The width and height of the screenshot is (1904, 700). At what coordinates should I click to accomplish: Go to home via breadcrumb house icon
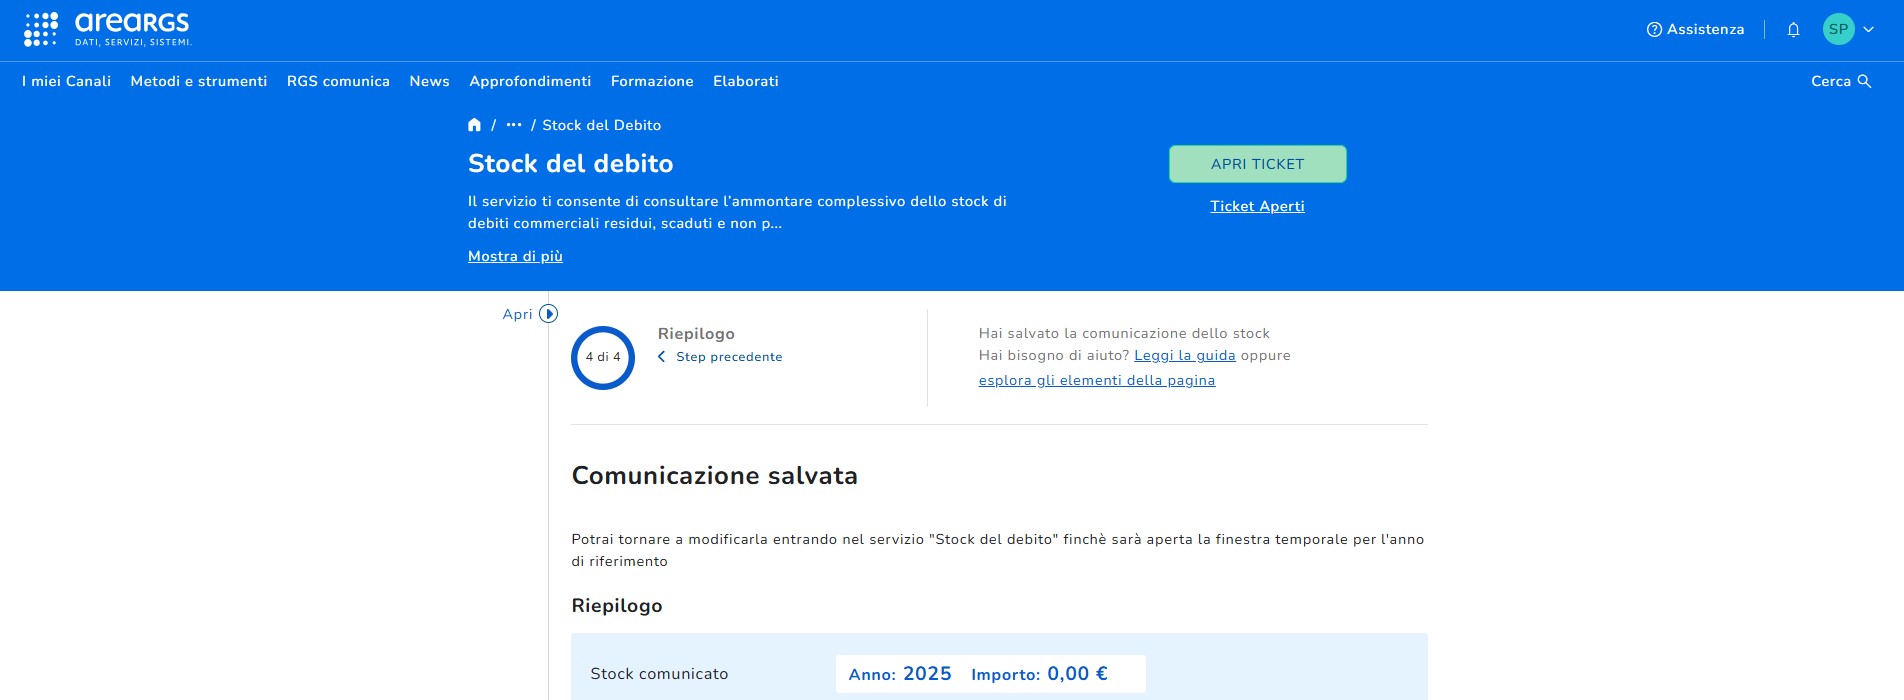click(474, 125)
